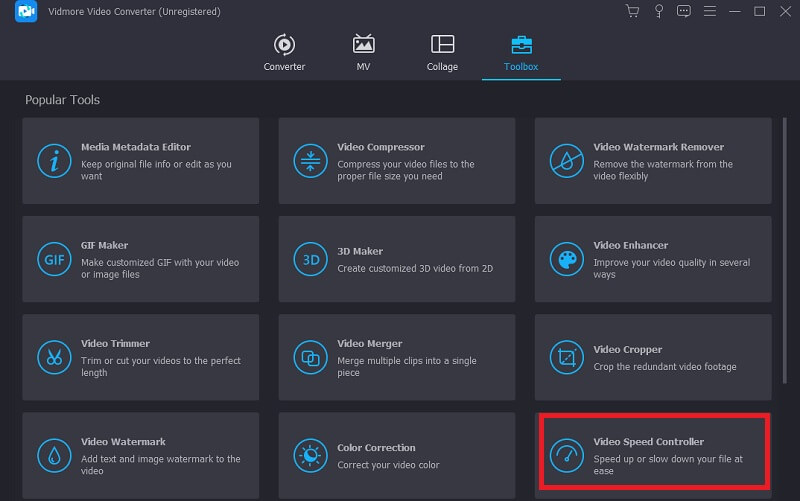Click the Video Cropper icon
The width and height of the screenshot is (800, 501).
[566, 357]
